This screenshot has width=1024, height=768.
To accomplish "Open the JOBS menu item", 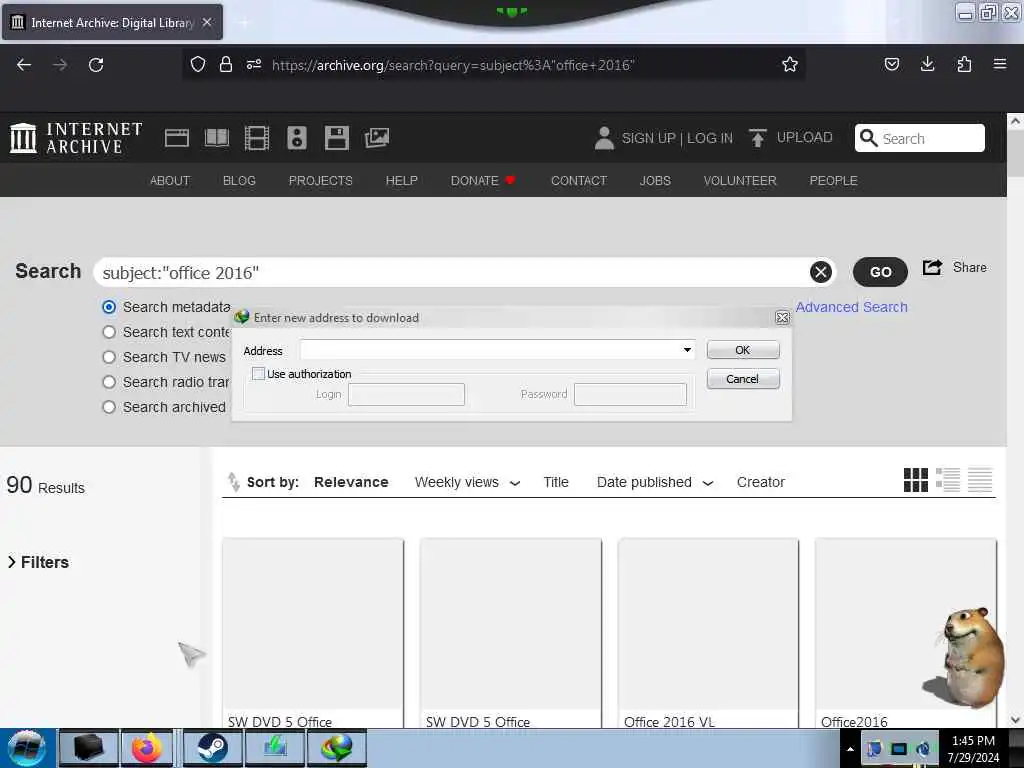I will tap(655, 180).
